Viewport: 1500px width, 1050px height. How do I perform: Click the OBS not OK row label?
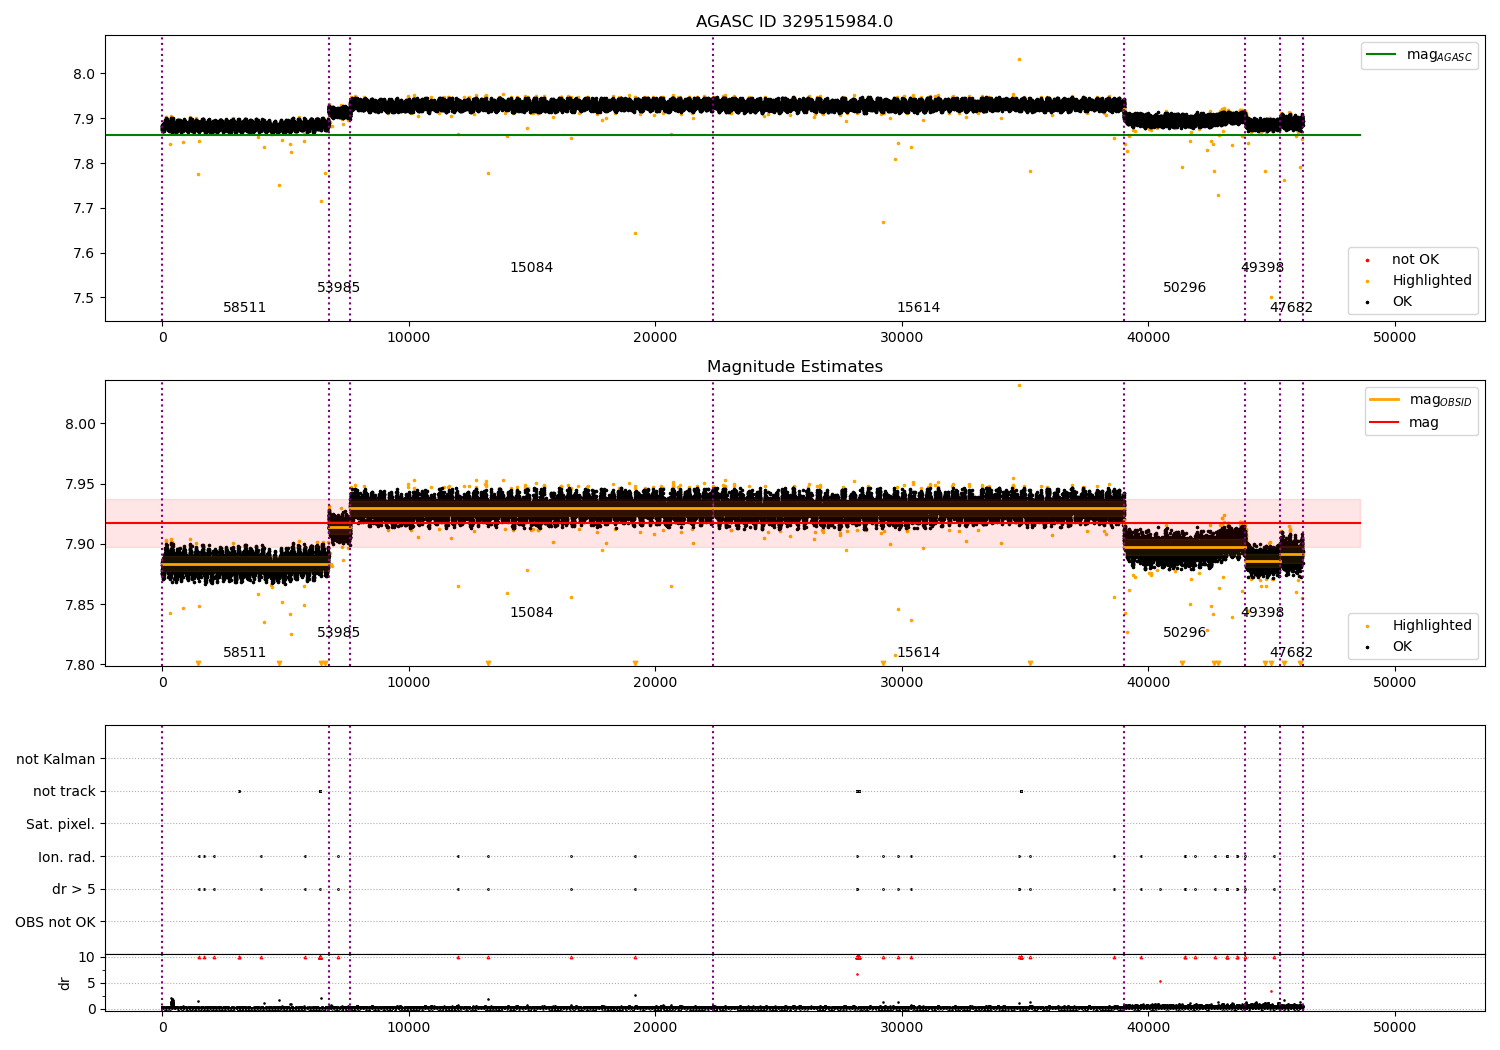click(x=56, y=922)
